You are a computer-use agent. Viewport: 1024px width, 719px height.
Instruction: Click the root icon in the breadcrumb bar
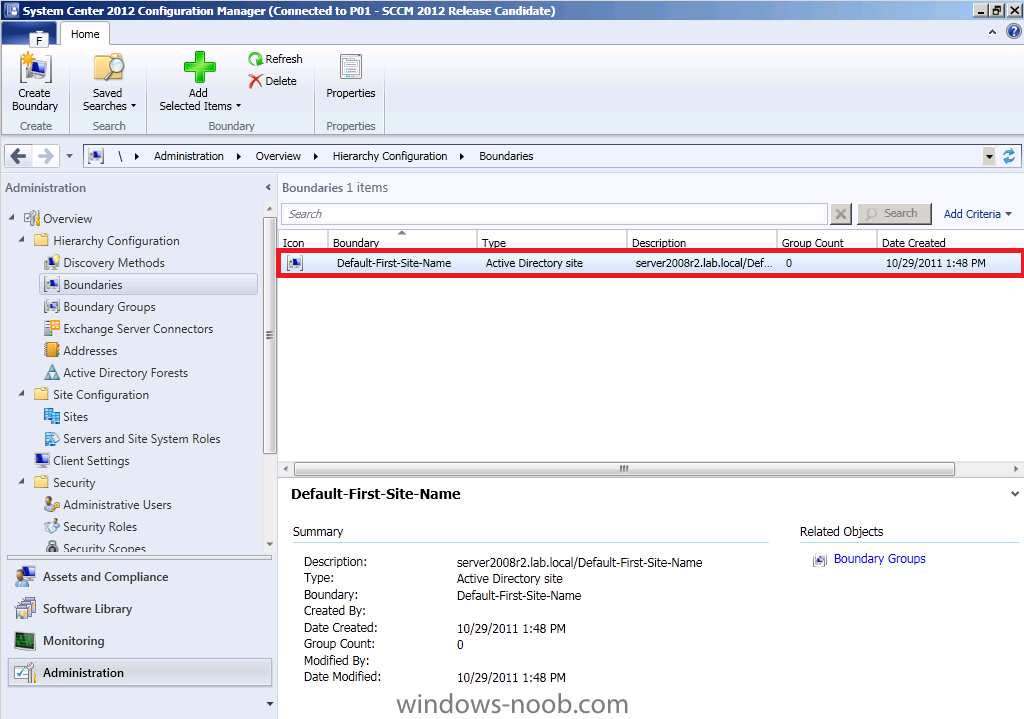tap(96, 156)
